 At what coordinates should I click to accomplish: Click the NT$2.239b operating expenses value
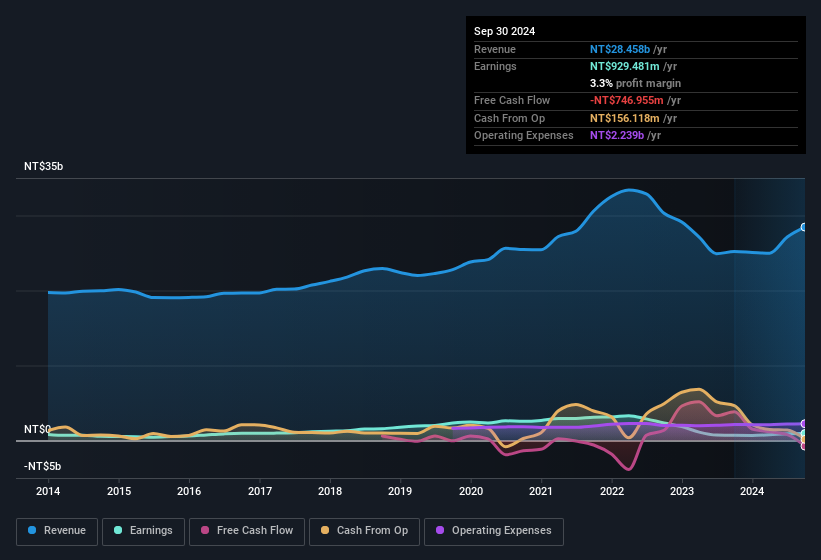click(x=617, y=135)
